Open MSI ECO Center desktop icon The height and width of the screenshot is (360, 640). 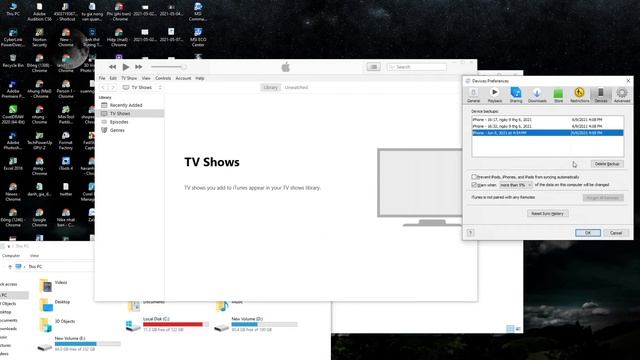coord(198,37)
